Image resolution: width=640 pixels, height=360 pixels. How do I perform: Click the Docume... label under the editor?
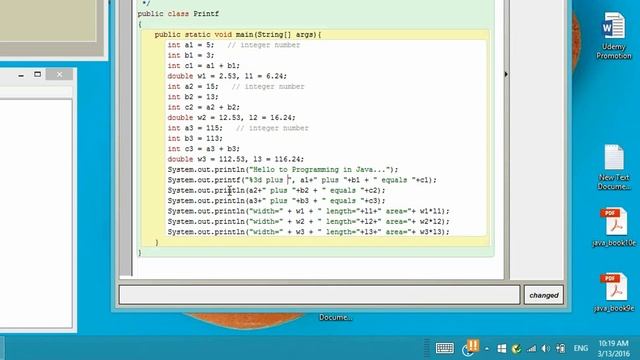point(335,318)
